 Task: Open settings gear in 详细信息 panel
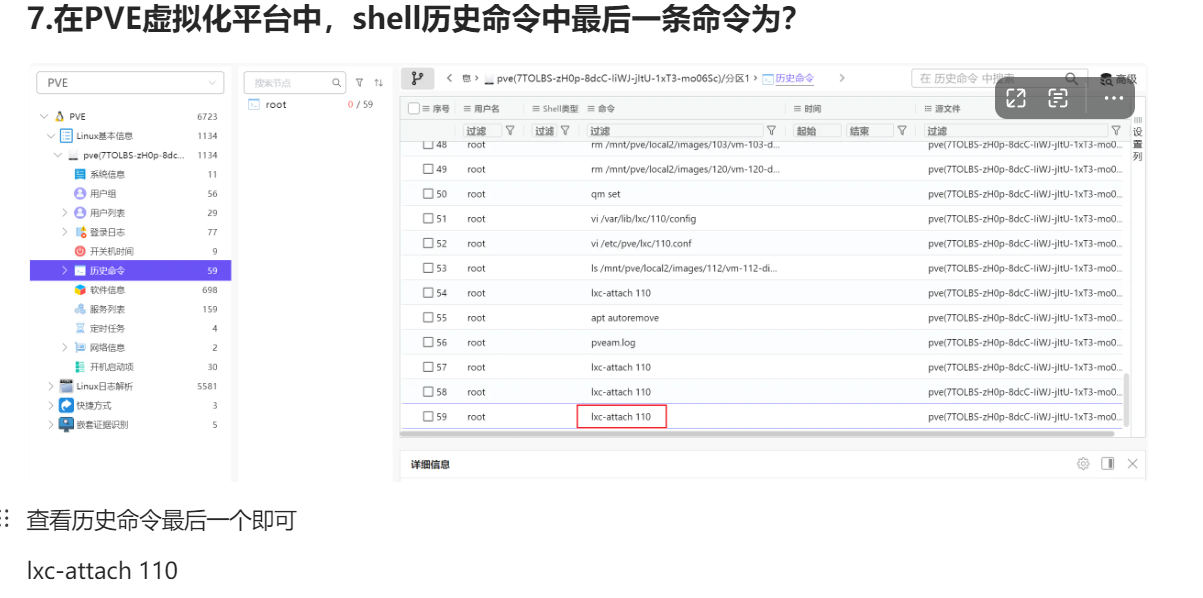(x=1083, y=464)
